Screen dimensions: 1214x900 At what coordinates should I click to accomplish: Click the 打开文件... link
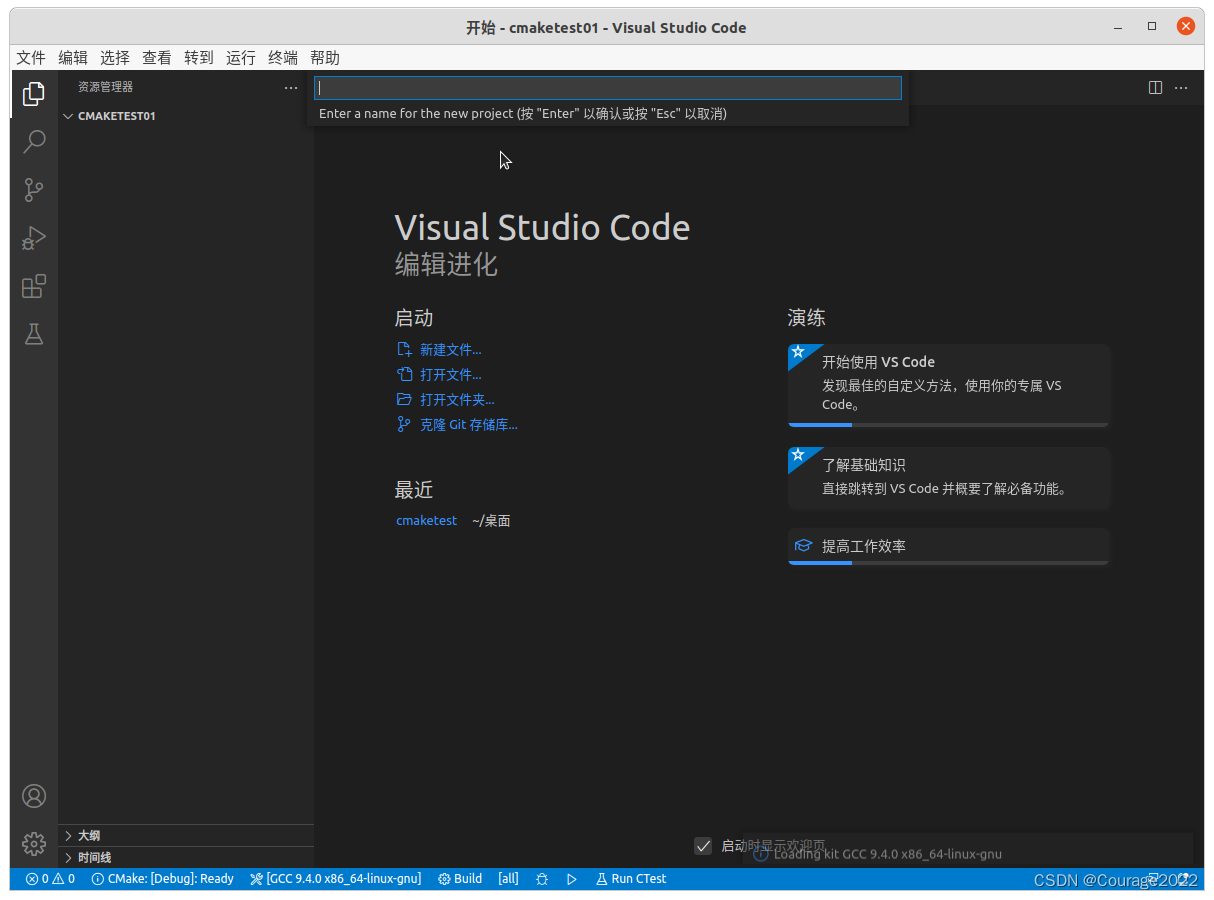(x=439, y=375)
